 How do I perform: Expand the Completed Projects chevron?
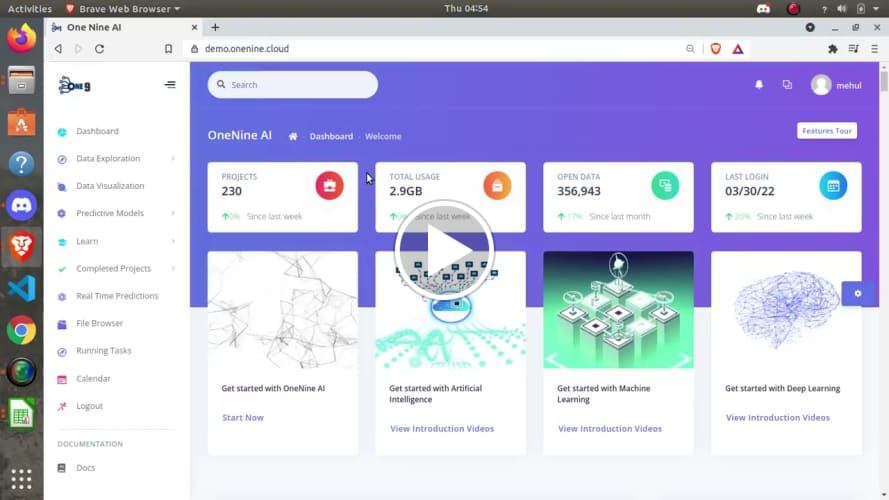pyautogui.click(x=173, y=268)
